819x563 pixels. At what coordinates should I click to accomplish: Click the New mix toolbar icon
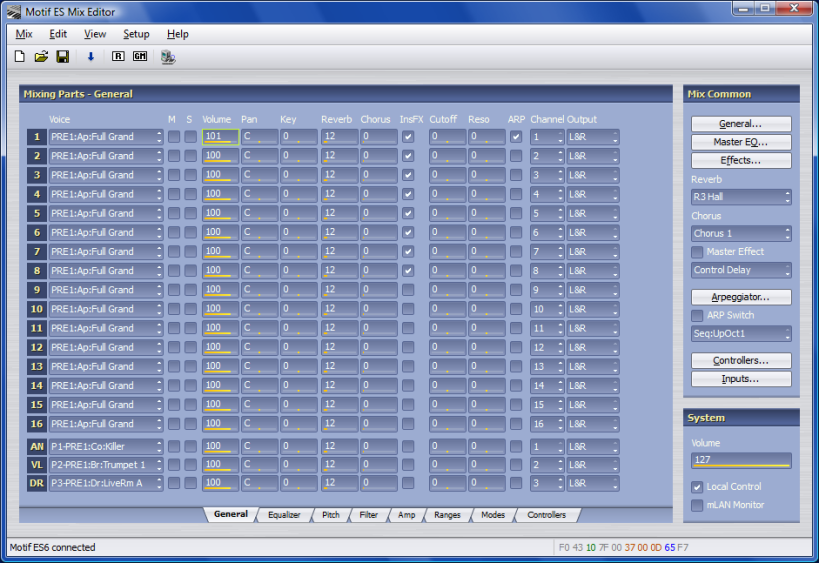pyautogui.click(x=20, y=57)
